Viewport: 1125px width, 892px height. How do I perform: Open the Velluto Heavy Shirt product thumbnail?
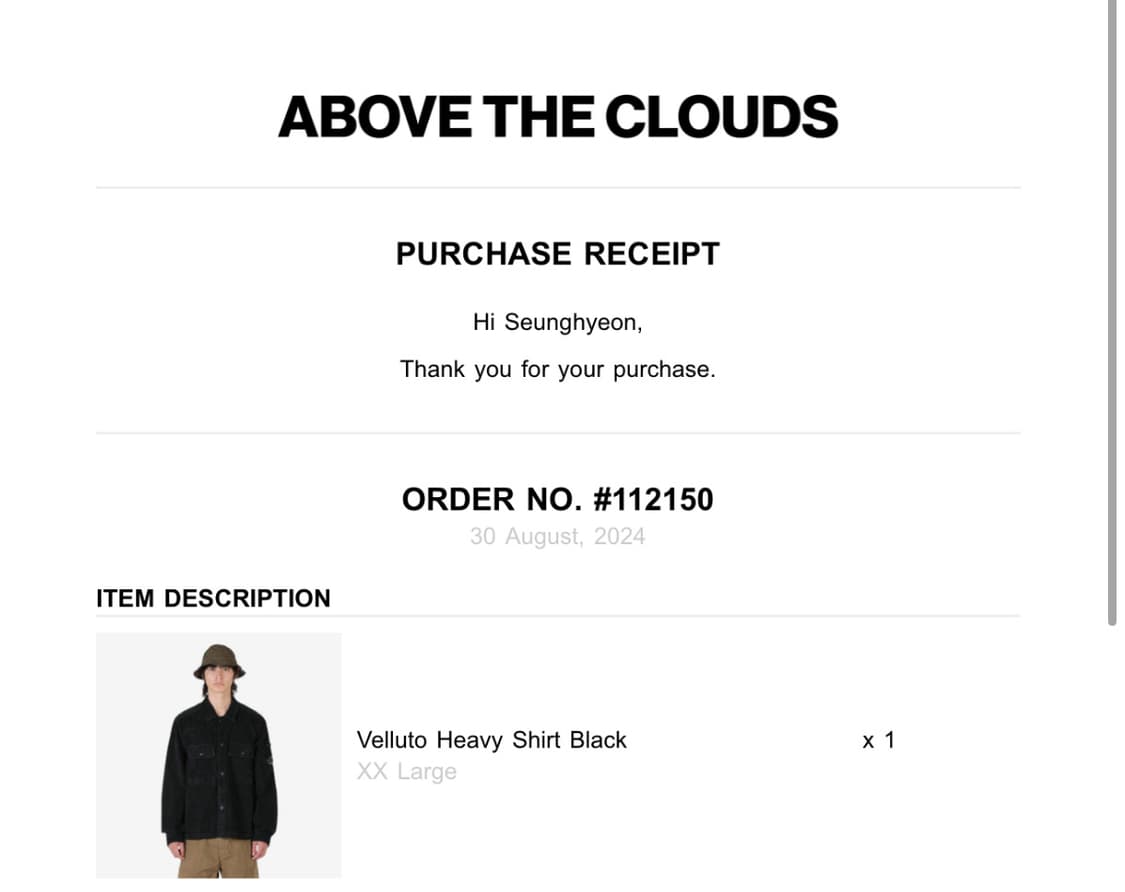coord(219,755)
